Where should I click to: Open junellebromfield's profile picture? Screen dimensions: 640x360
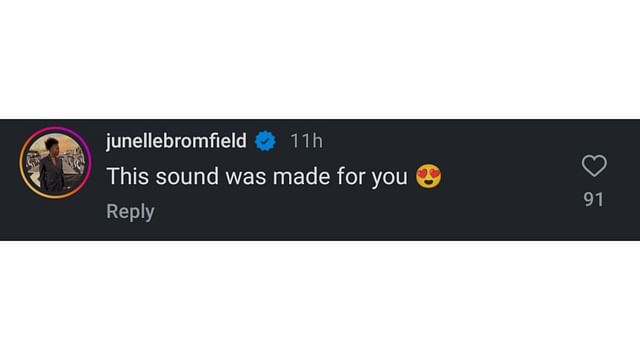click(56, 163)
